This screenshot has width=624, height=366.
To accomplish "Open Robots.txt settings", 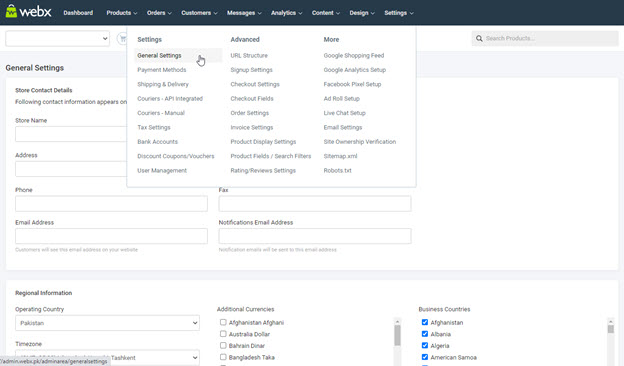I will point(337,170).
